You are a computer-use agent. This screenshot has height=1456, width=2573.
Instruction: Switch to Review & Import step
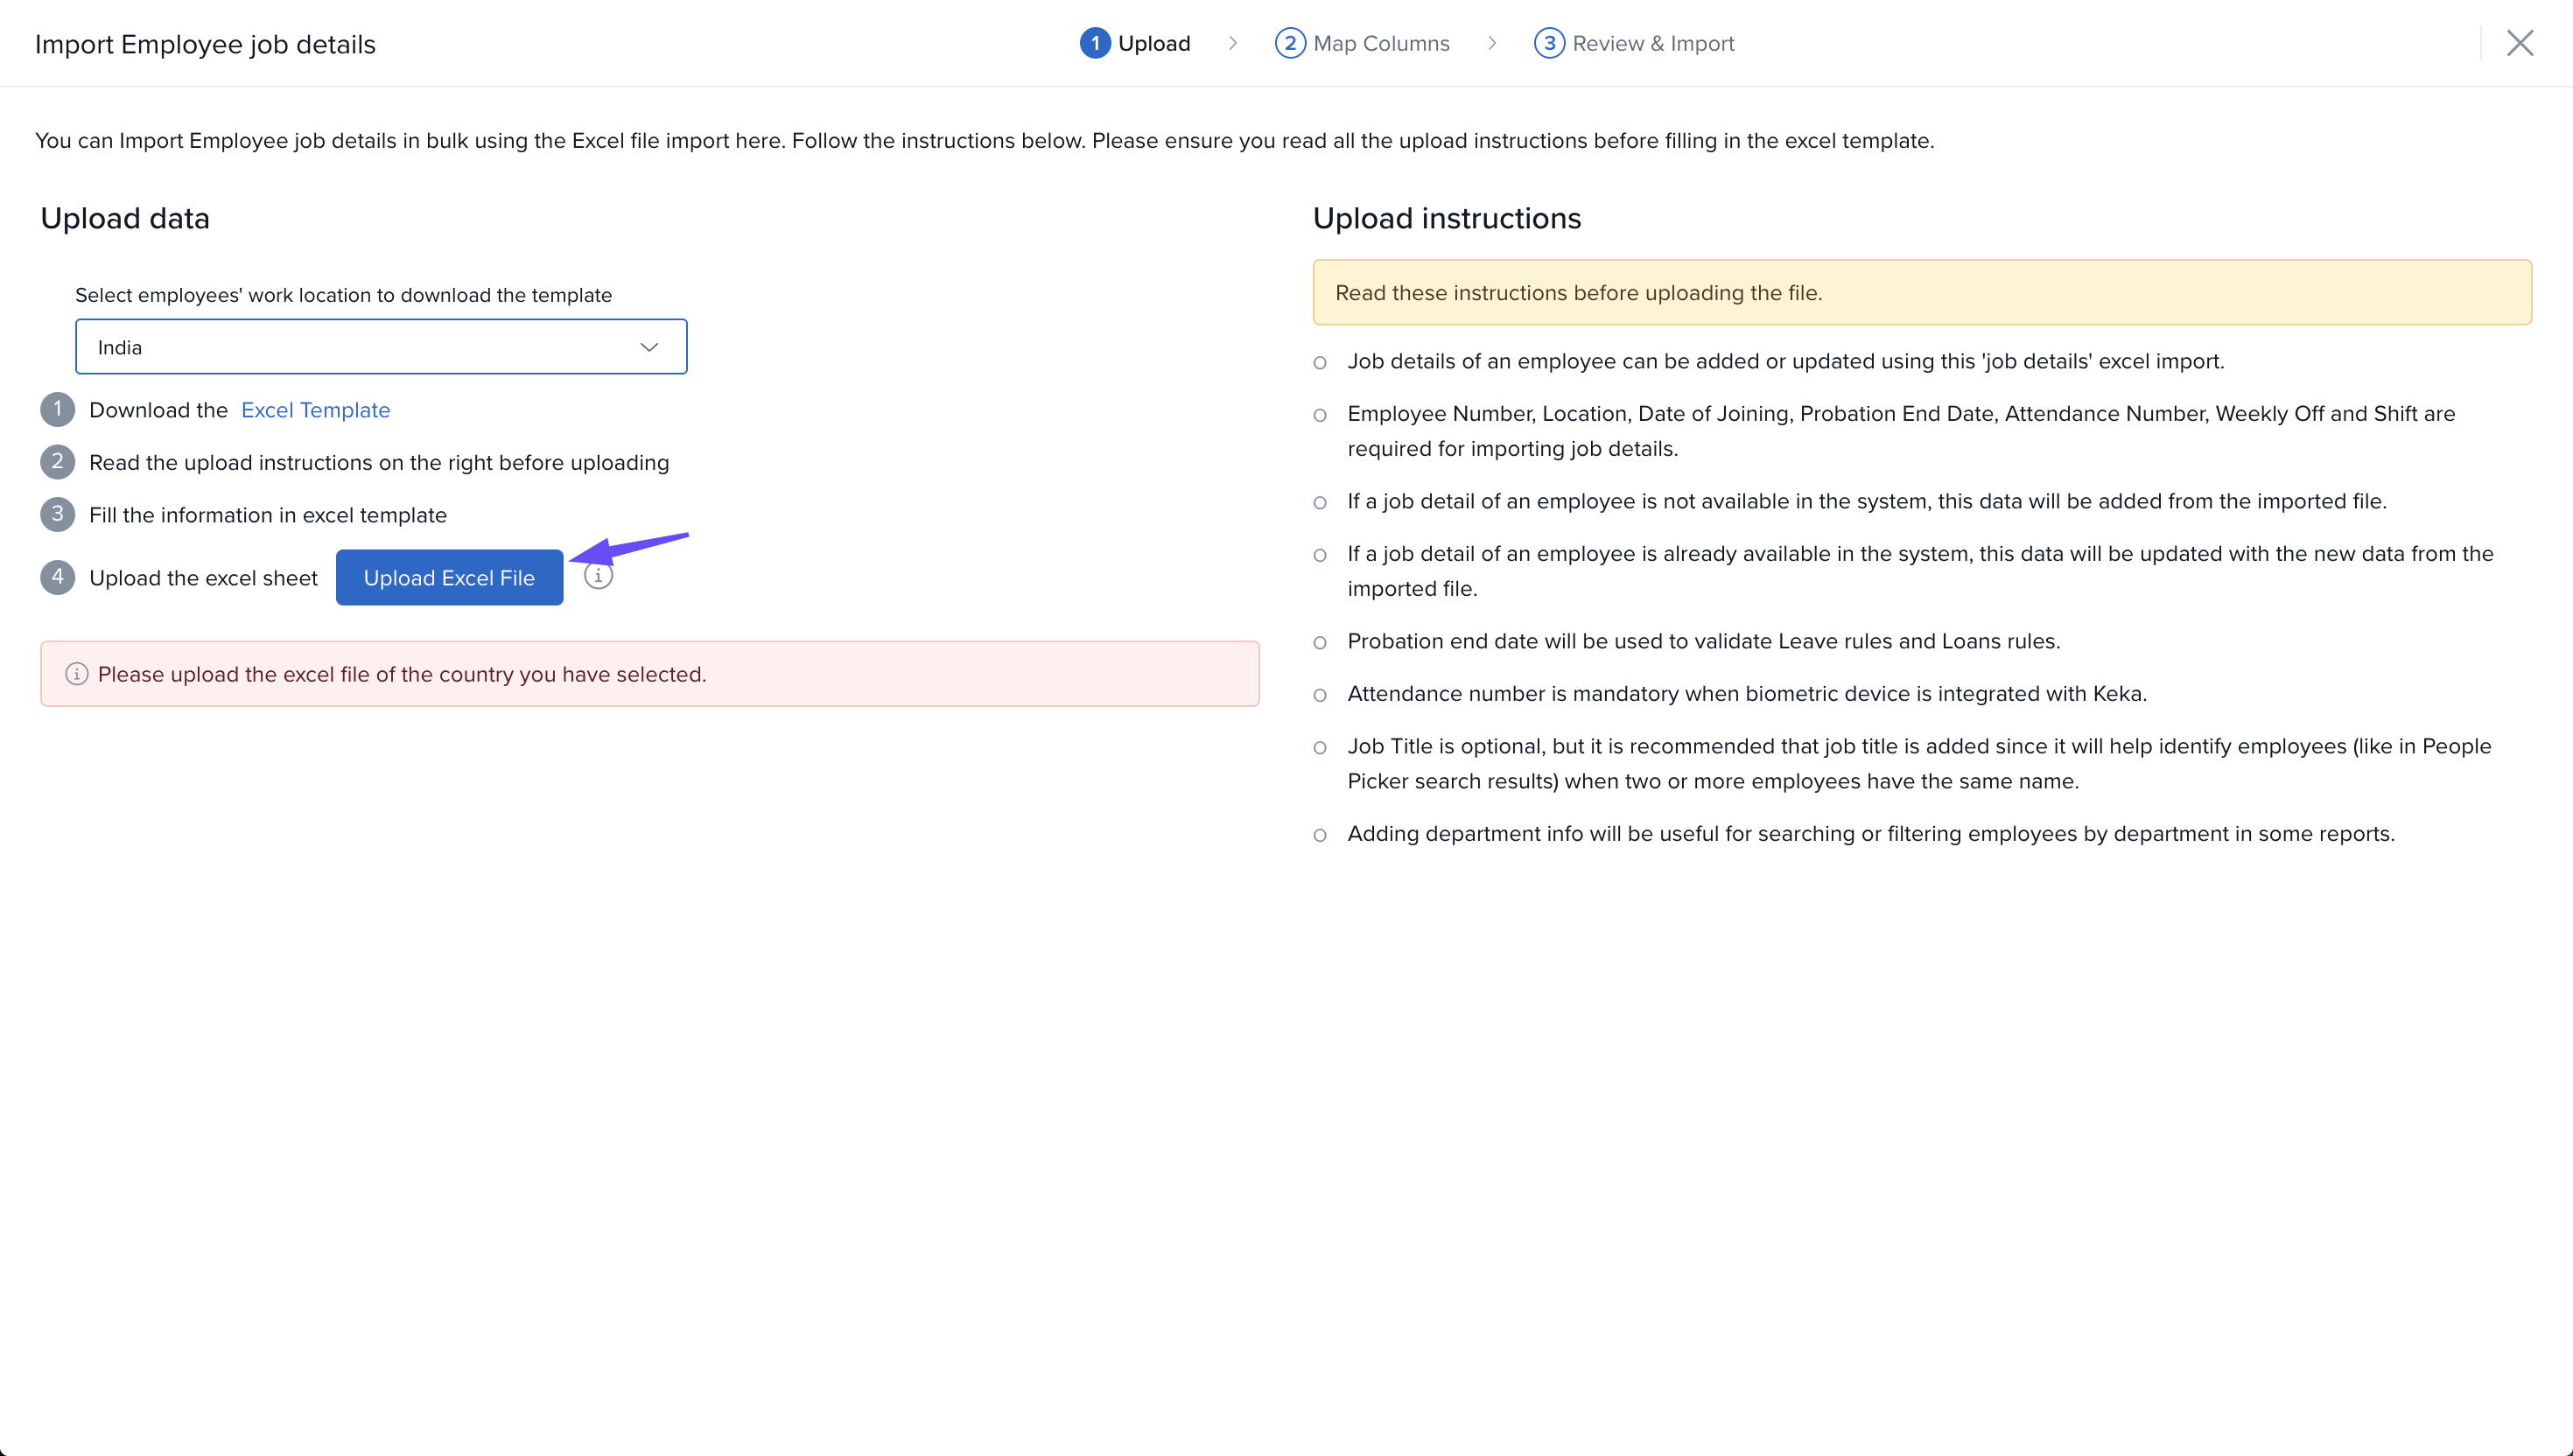pyautogui.click(x=1653, y=43)
